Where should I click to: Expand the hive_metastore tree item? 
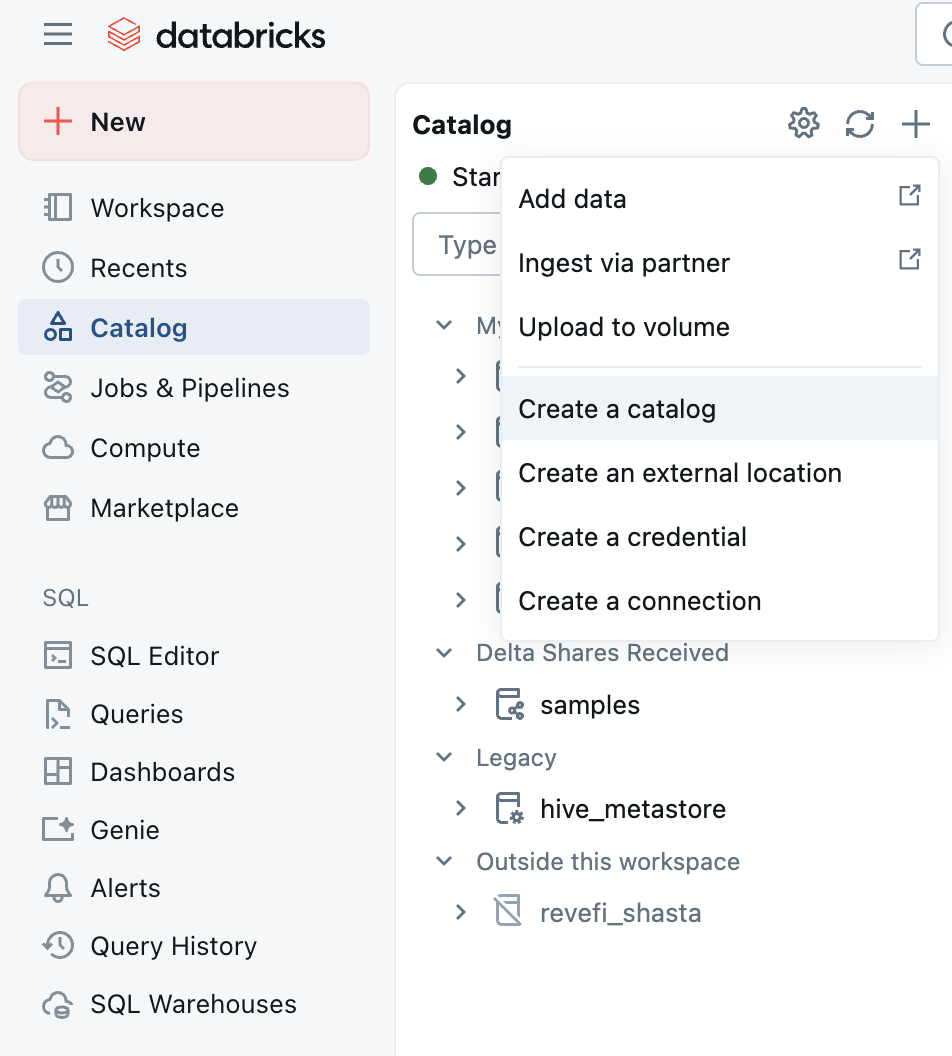461,808
